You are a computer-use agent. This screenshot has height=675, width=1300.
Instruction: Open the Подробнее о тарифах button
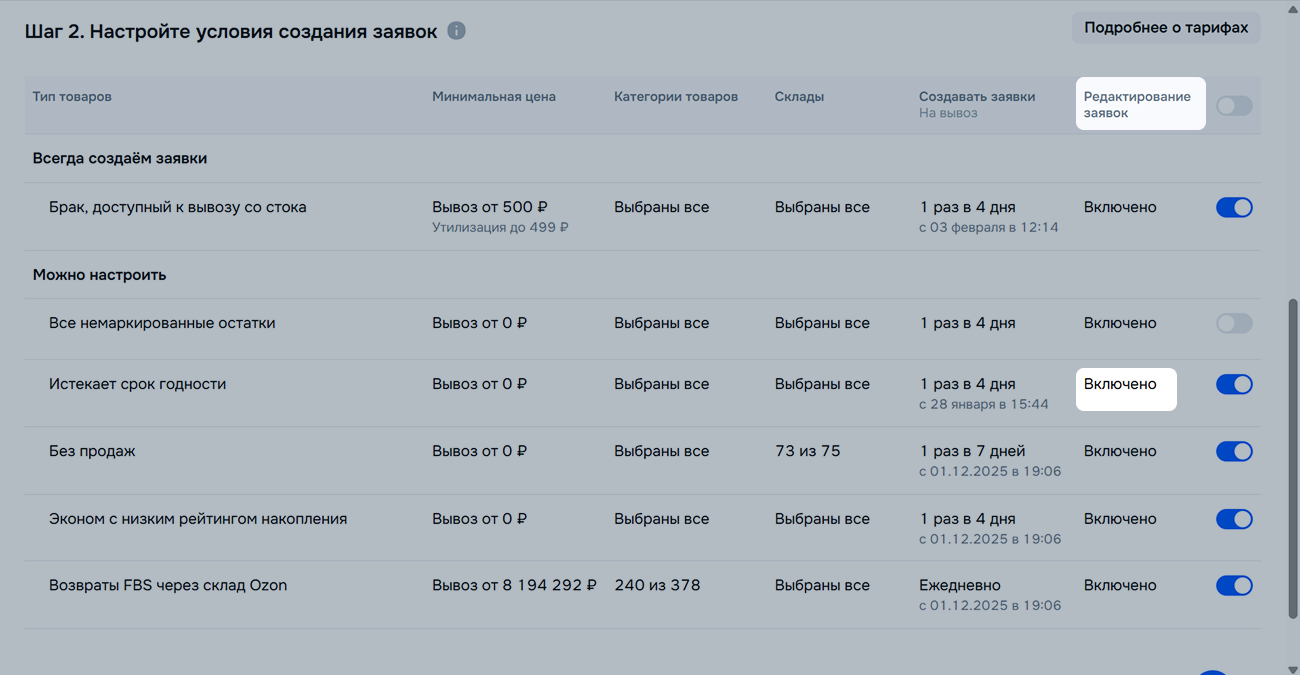pos(1166,28)
